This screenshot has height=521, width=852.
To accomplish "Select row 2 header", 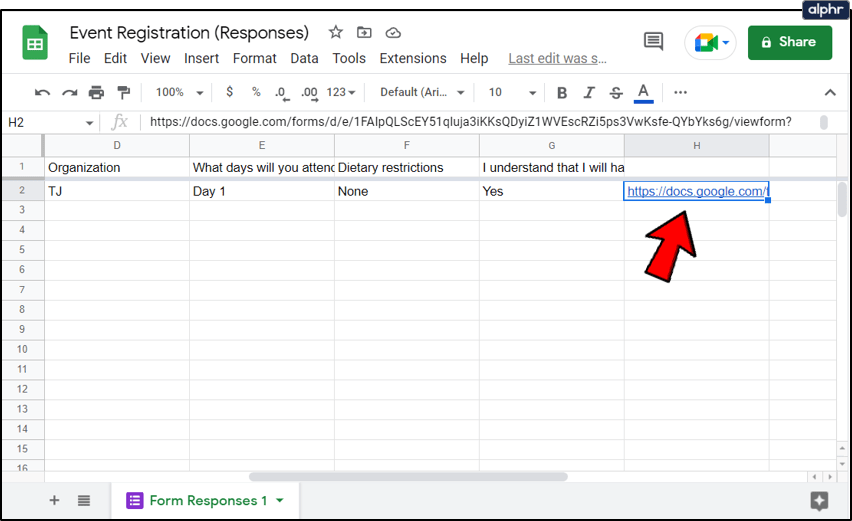I will coord(22,190).
